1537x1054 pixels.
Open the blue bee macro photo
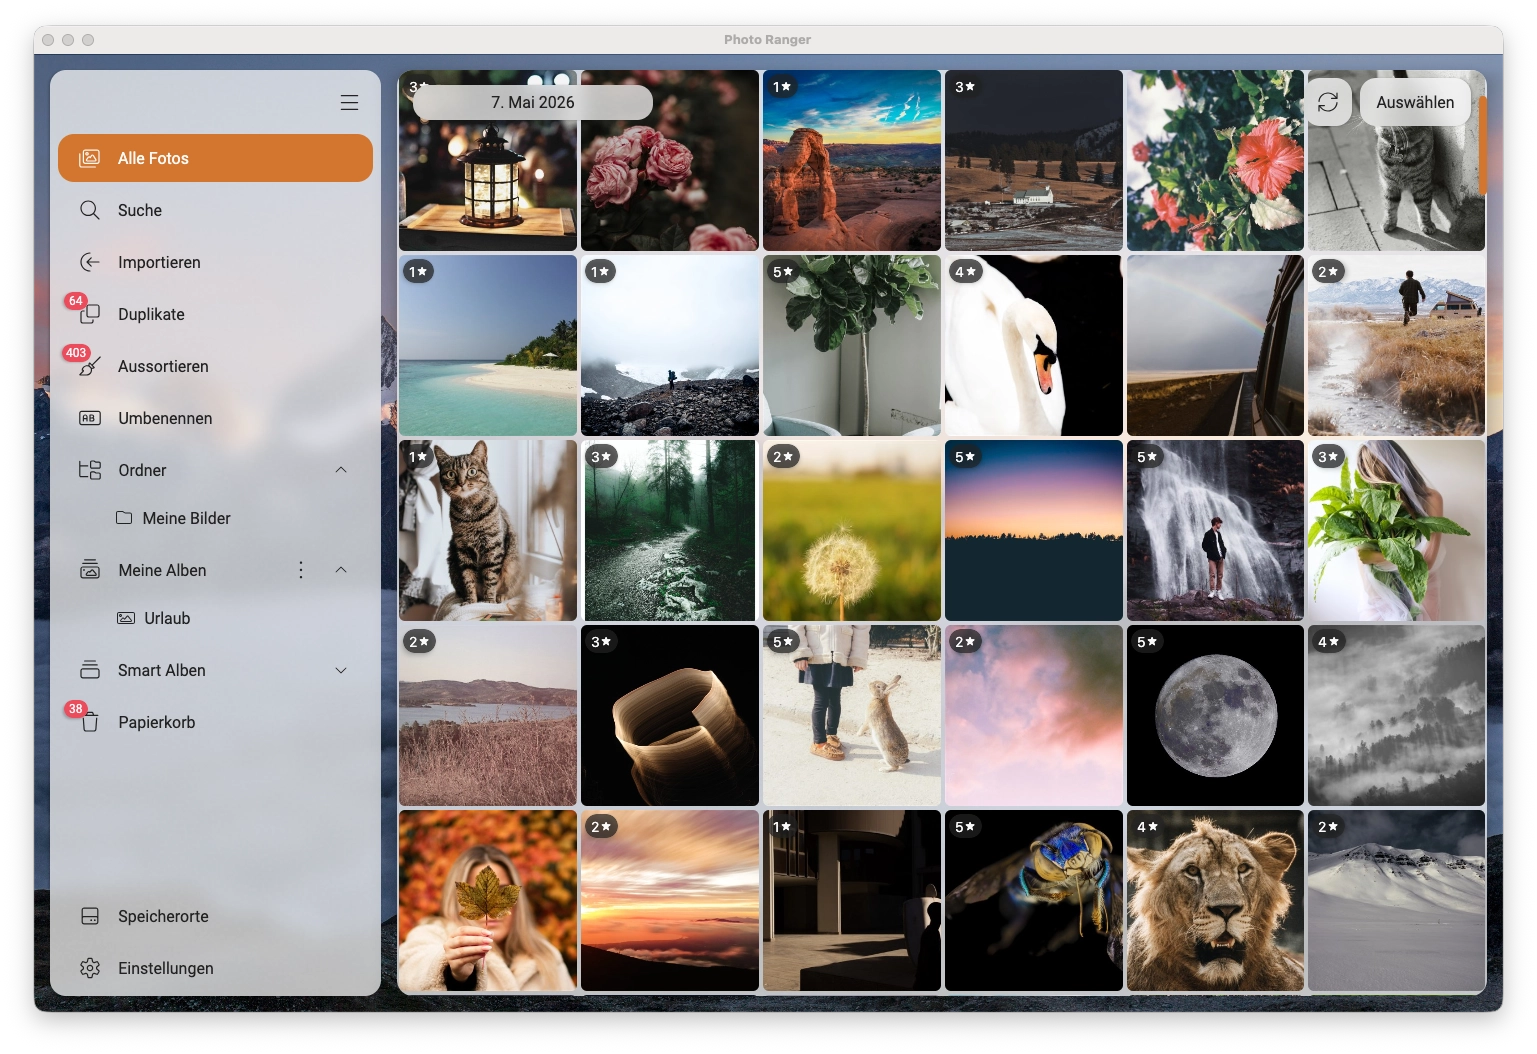click(x=1033, y=900)
